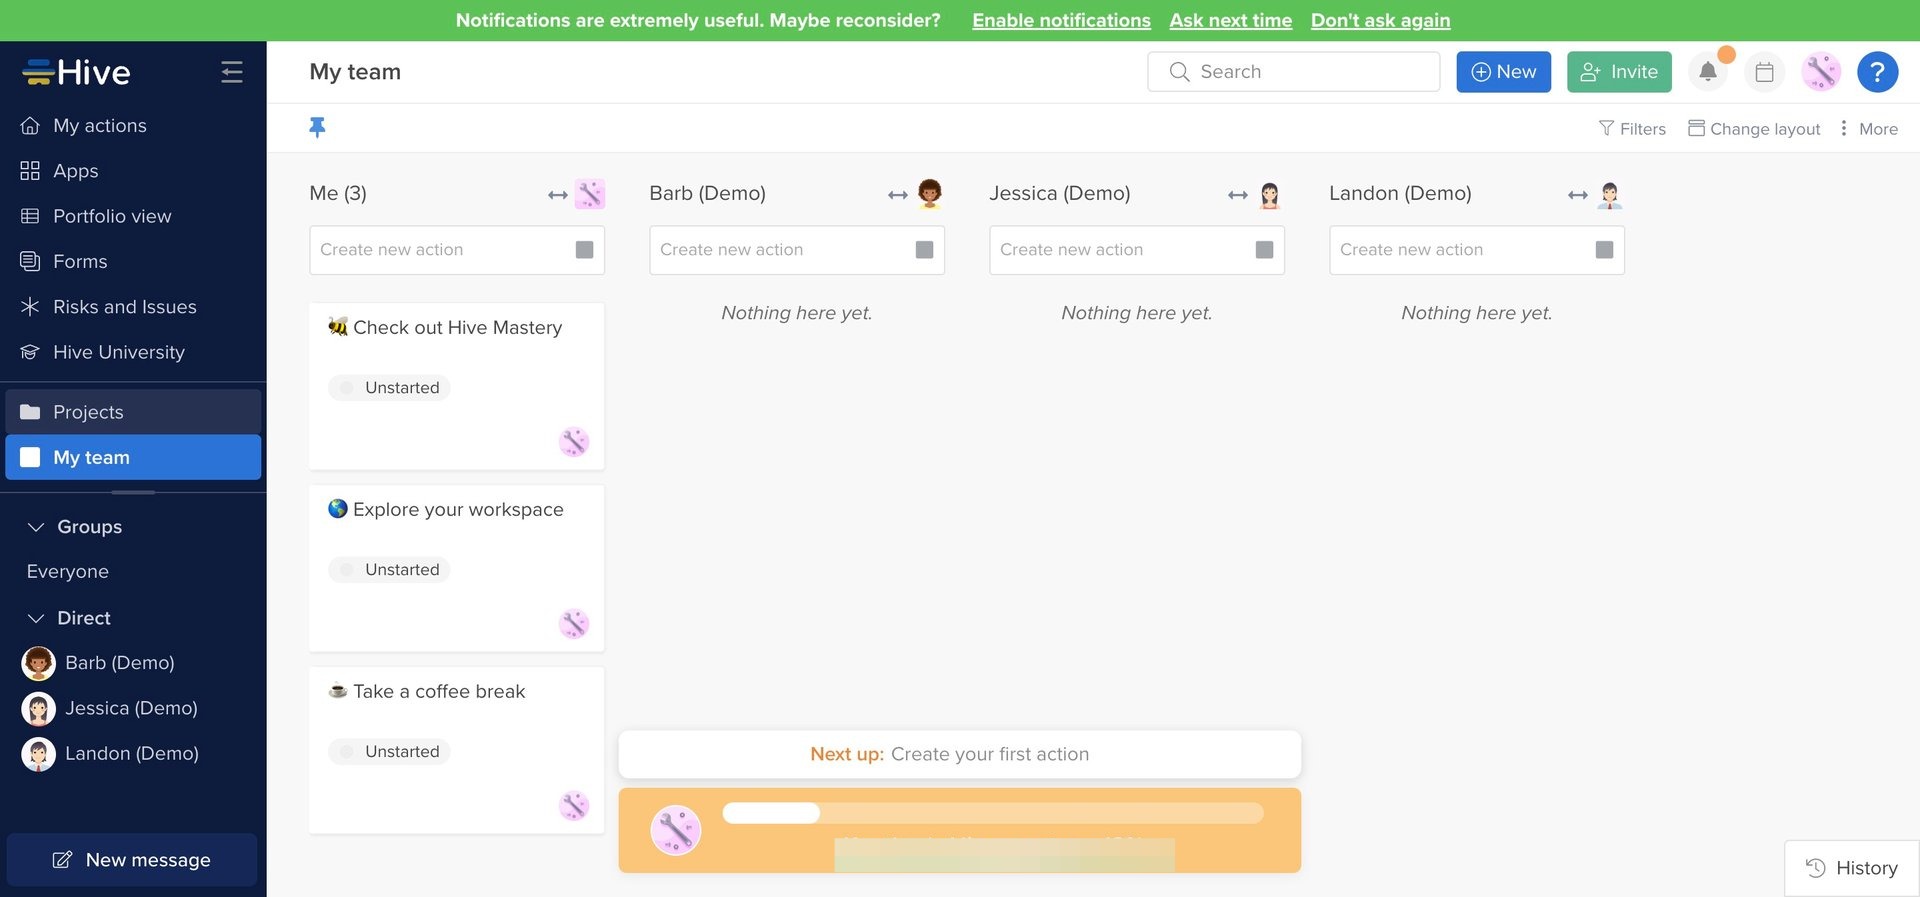The height and width of the screenshot is (897, 1920).
Task: Click assignee avatar on Take a coffee break
Action: point(574,806)
